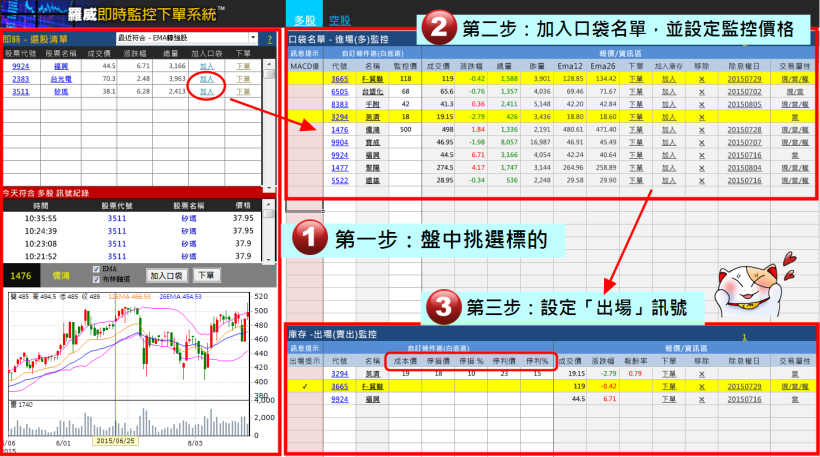Toggle the 布林軌道 Bollinger band checkbox
This screenshot has width=820, height=457.
coord(96,279)
